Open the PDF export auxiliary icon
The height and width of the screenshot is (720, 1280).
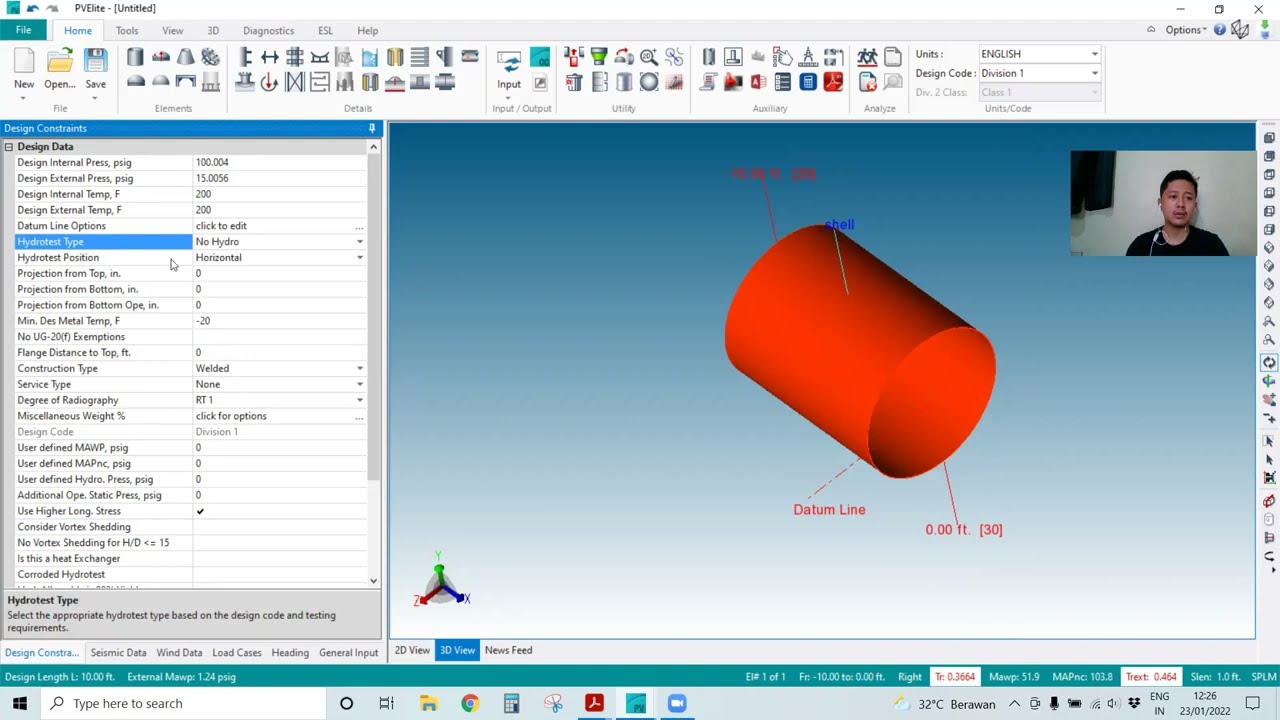point(833,82)
